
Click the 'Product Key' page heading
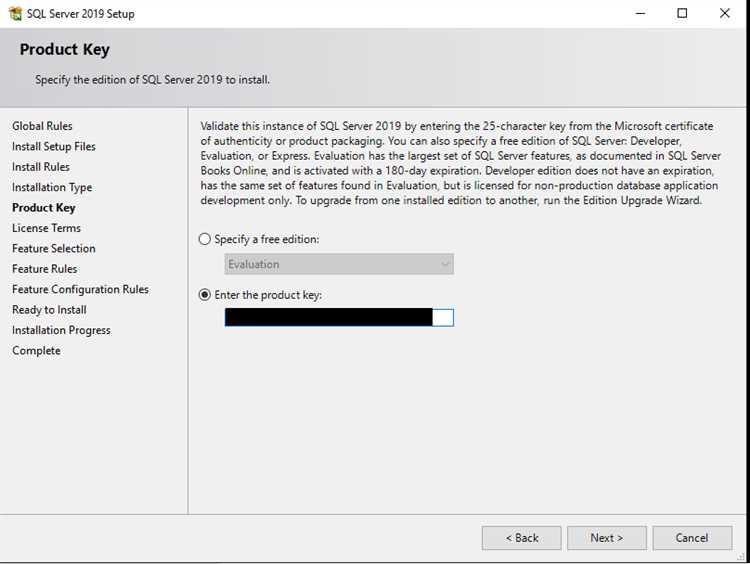point(65,49)
